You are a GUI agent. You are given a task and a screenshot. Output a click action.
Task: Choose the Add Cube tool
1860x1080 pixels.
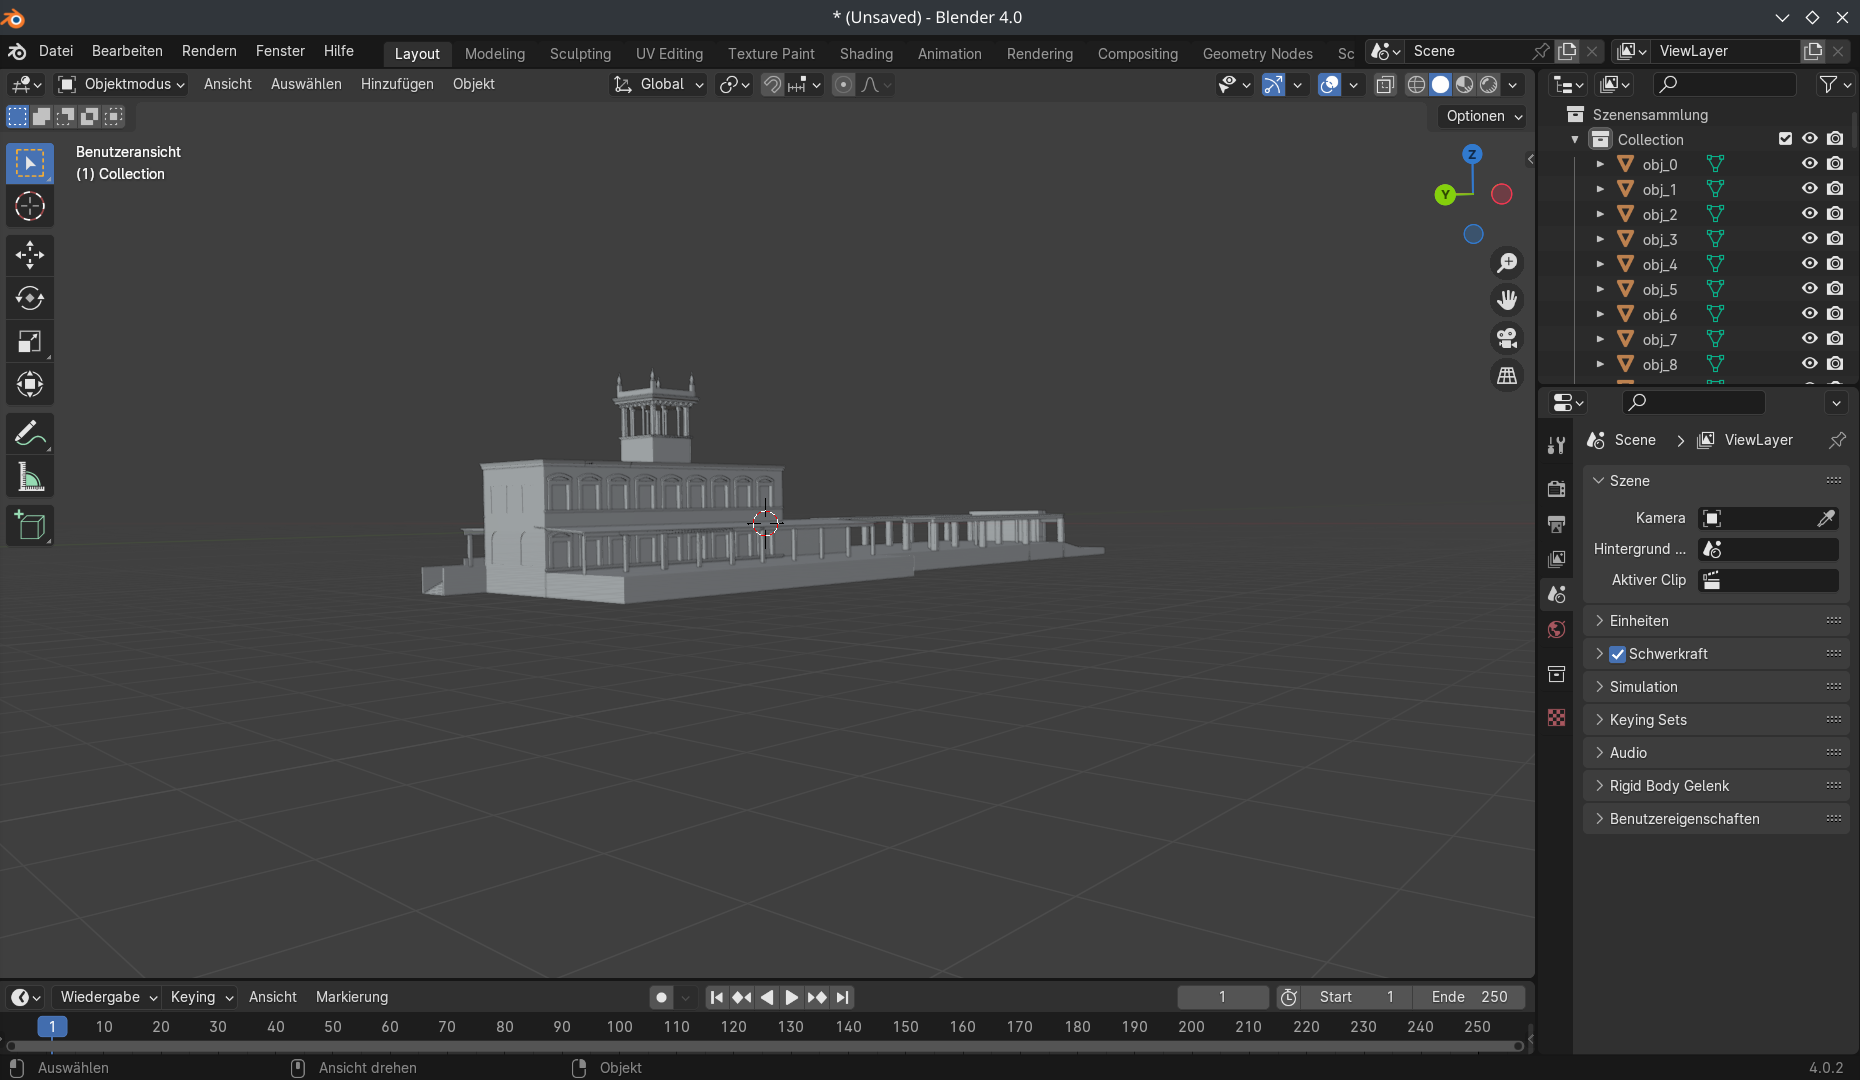(30, 526)
